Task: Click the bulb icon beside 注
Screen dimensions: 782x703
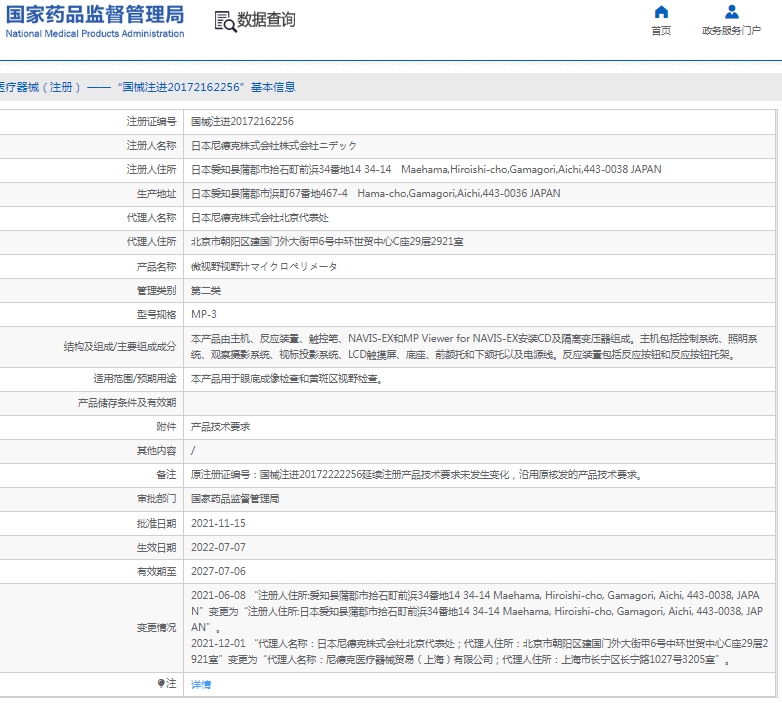Action: pos(161,683)
